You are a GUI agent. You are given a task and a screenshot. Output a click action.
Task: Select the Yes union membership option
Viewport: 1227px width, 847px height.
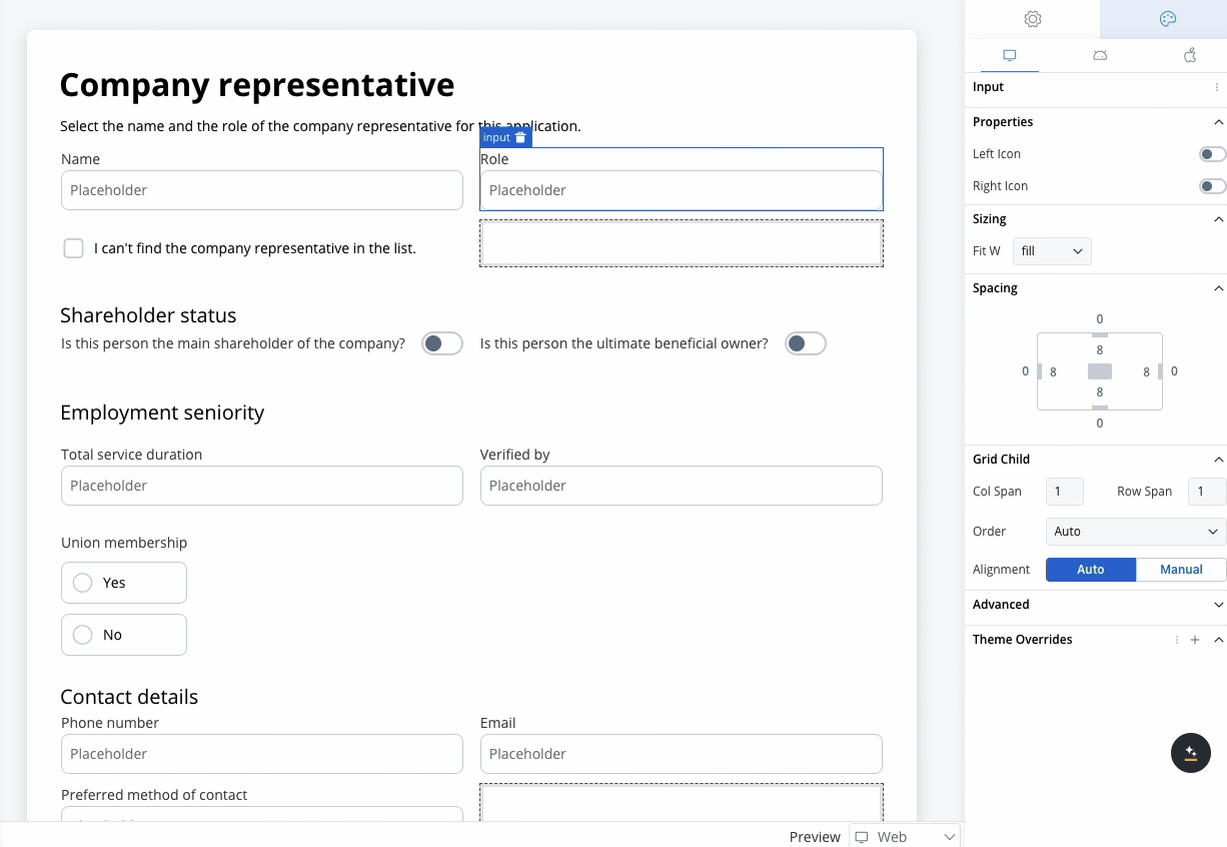124,583
